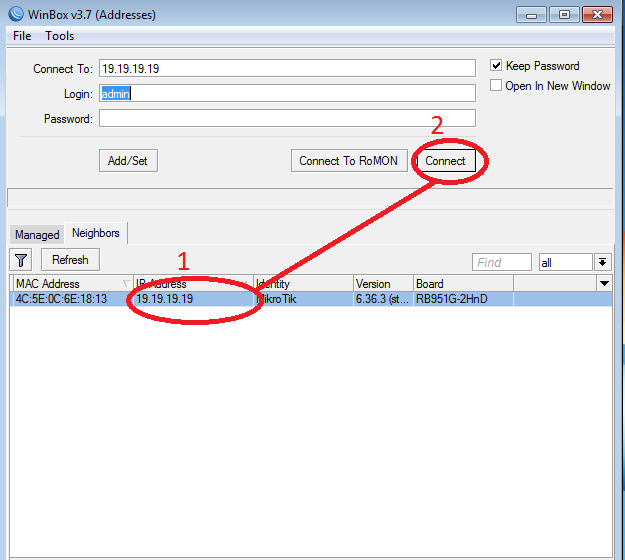625x560 pixels.
Task: Sort by Identity column header
Action: (303, 283)
